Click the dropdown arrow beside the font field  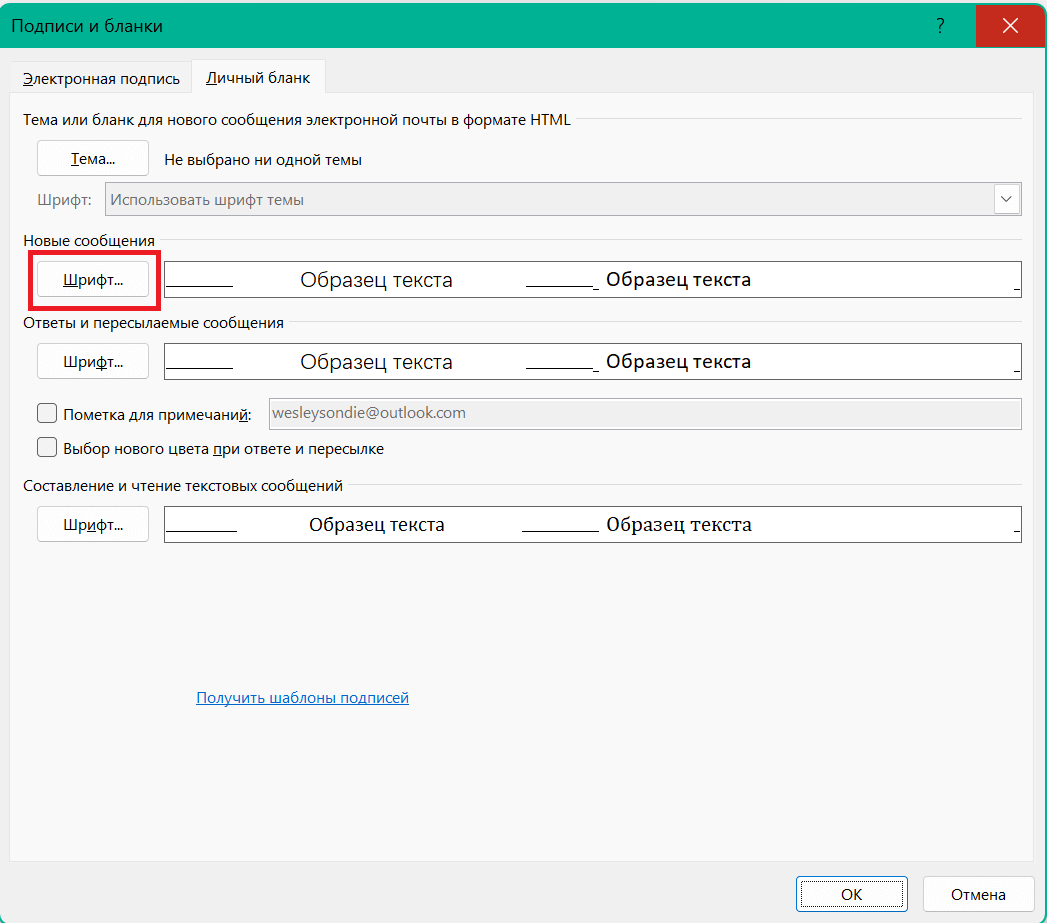(x=1008, y=198)
